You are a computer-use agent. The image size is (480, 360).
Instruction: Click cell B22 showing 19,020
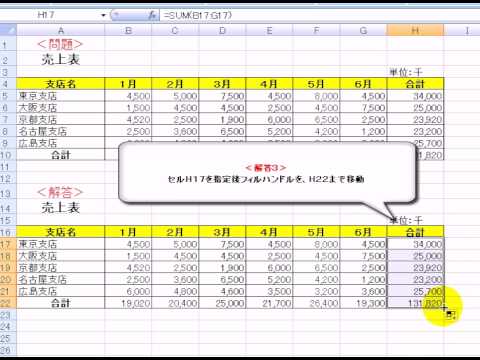click(x=128, y=303)
